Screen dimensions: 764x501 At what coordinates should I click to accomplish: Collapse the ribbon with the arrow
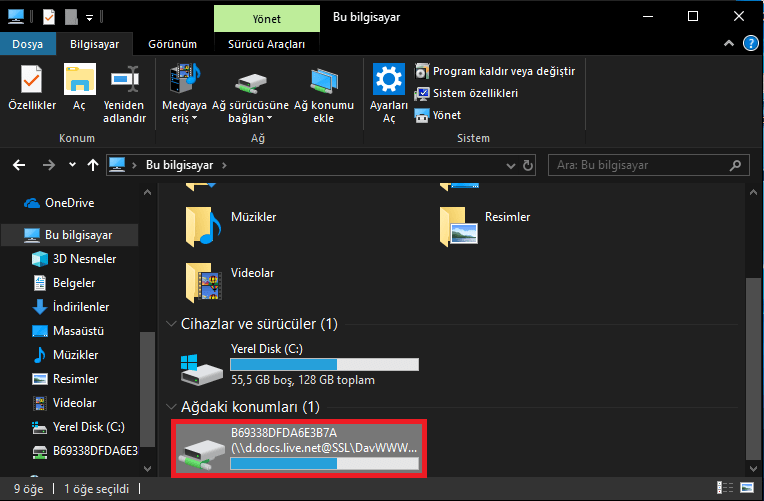pyautogui.click(x=729, y=43)
